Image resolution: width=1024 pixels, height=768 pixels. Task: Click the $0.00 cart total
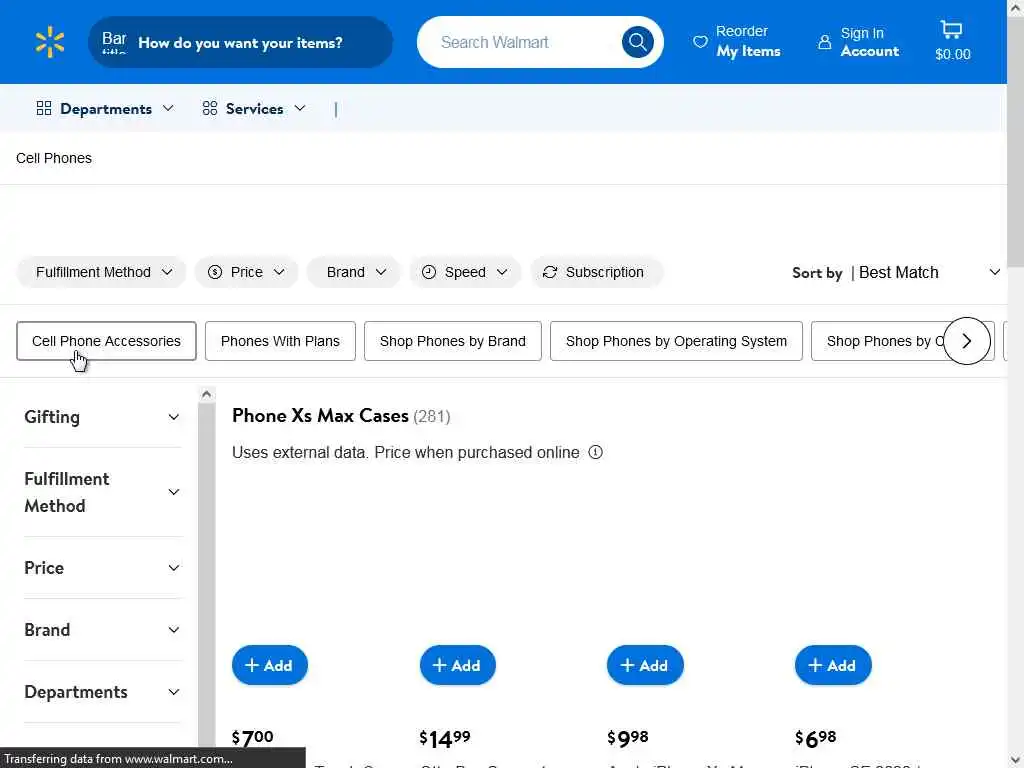[x=953, y=54]
